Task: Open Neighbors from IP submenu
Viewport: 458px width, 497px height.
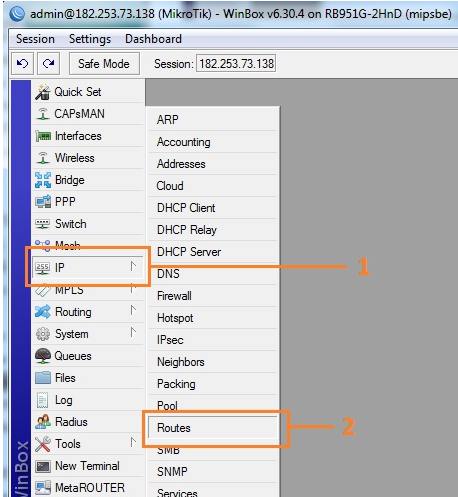Action: 213,362
